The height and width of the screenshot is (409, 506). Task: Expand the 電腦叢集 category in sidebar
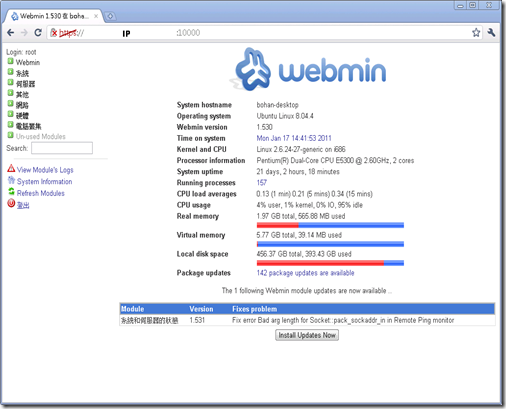tap(10, 125)
